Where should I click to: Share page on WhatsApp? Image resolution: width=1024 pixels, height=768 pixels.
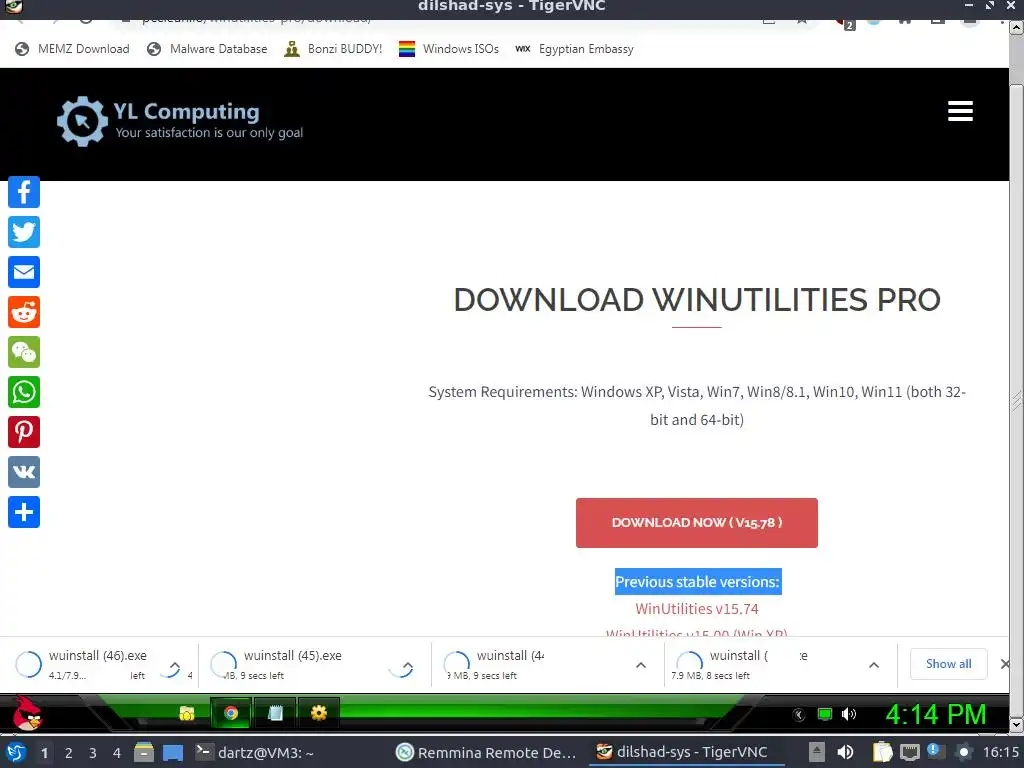tap(24, 392)
